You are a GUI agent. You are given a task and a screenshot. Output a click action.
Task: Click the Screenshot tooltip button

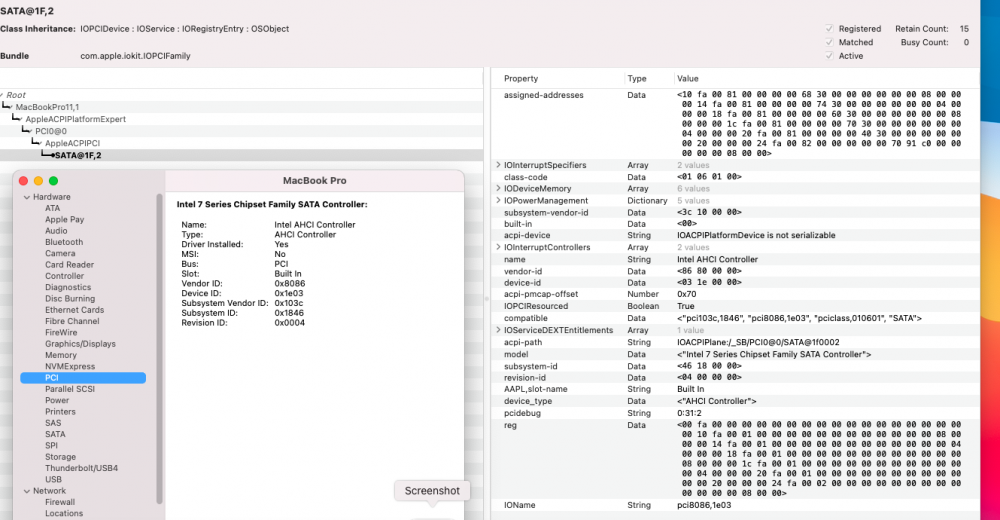coord(432,491)
